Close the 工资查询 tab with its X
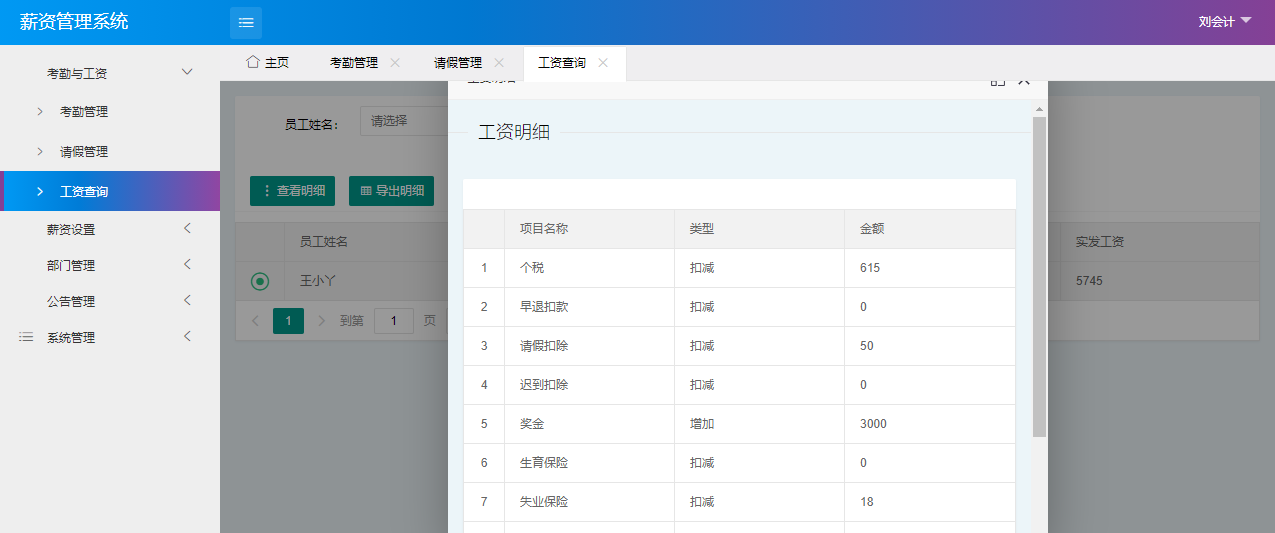This screenshot has height=533, width=1275. (603, 62)
